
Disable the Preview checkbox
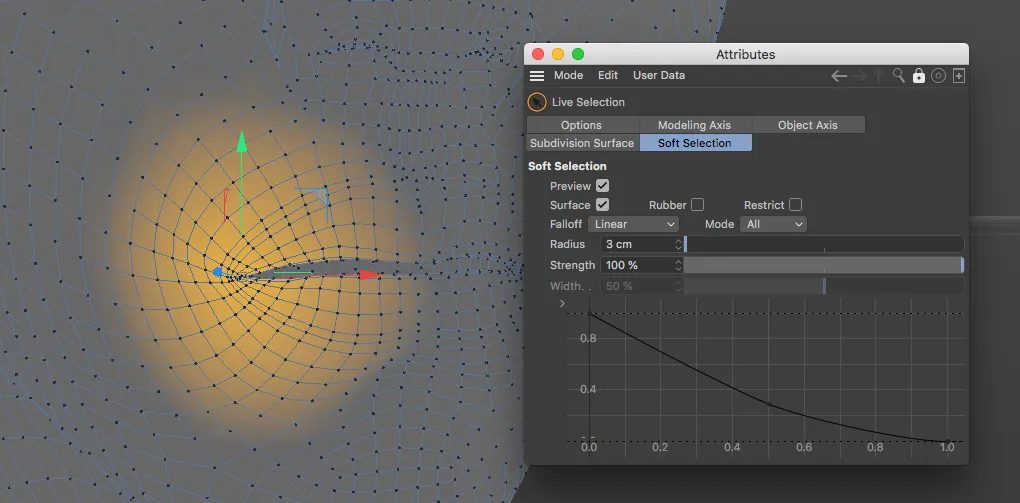602,186
